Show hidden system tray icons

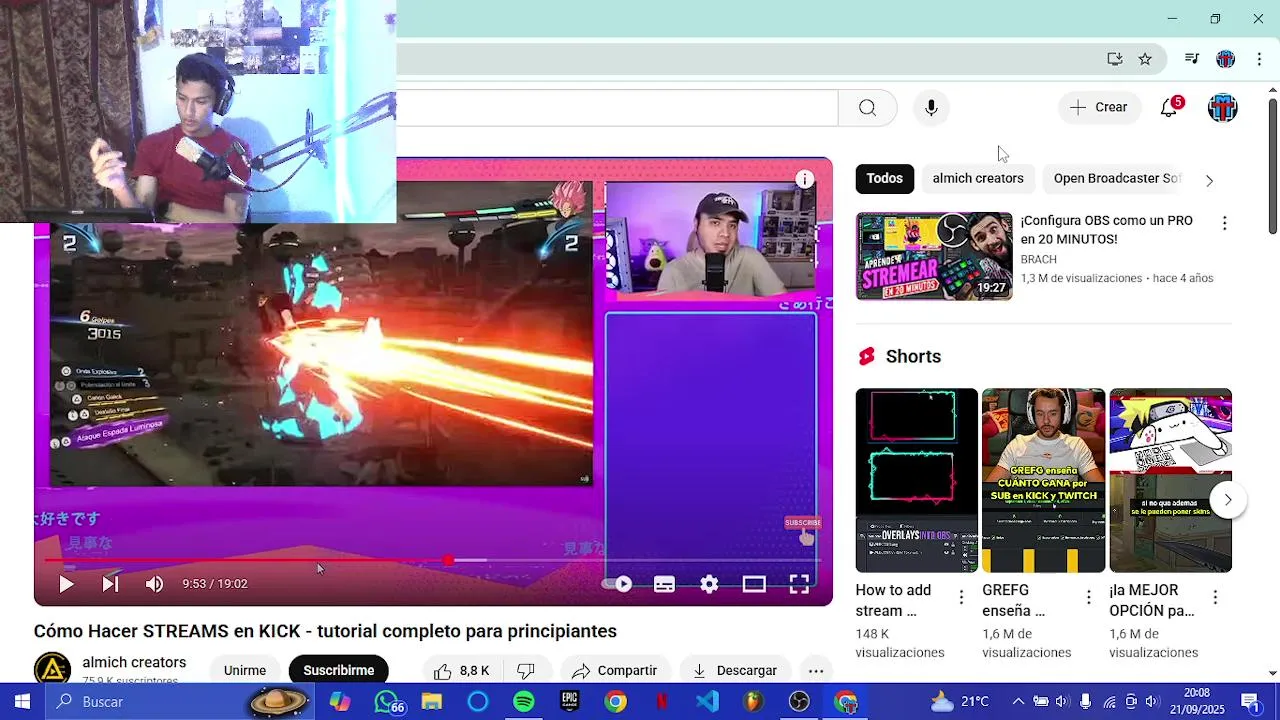coord(1018,702)
